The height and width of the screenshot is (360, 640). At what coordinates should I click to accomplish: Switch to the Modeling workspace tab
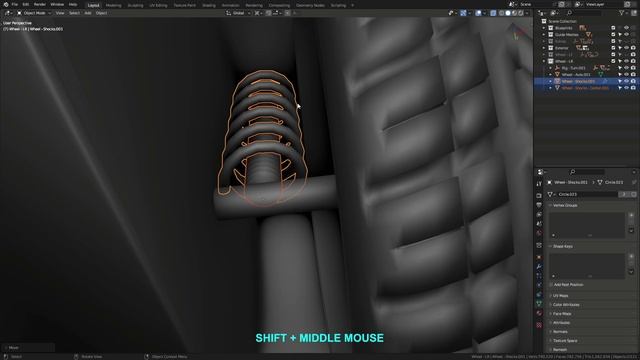click(x=113, y=5)
